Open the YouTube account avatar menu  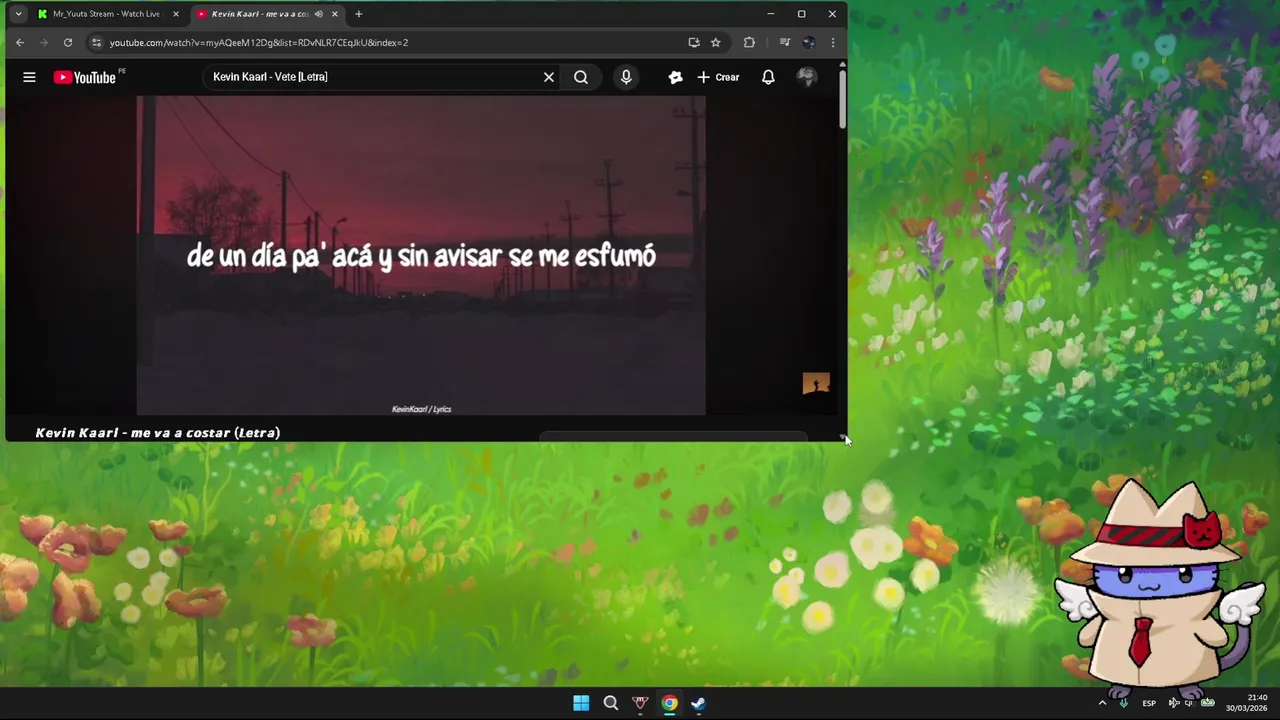(807, 77)
